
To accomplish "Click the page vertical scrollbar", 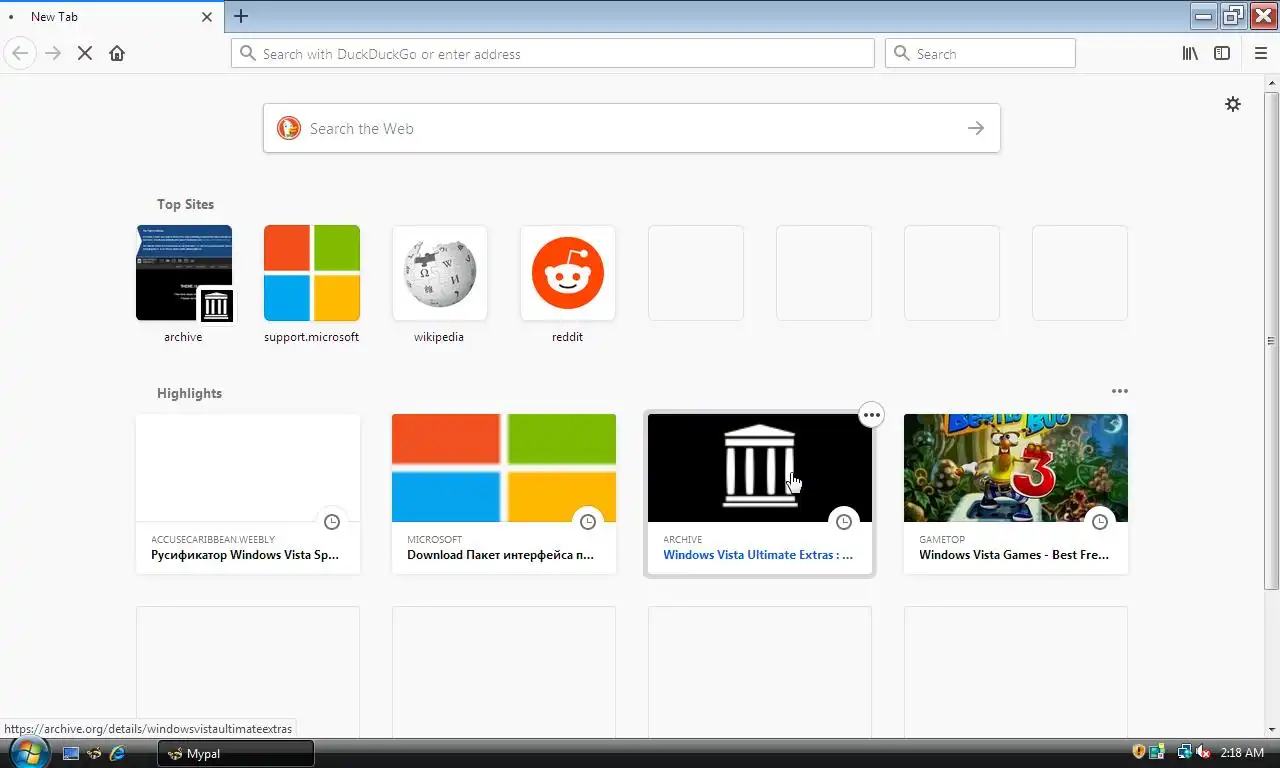I will click(1272, 340).
